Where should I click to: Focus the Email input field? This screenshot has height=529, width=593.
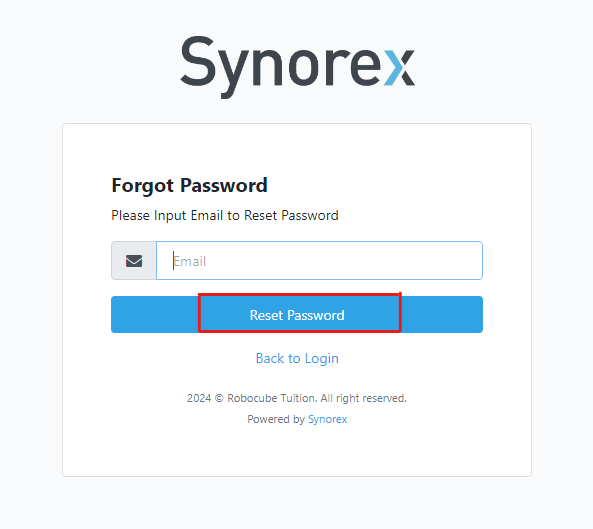click(319, 261)
